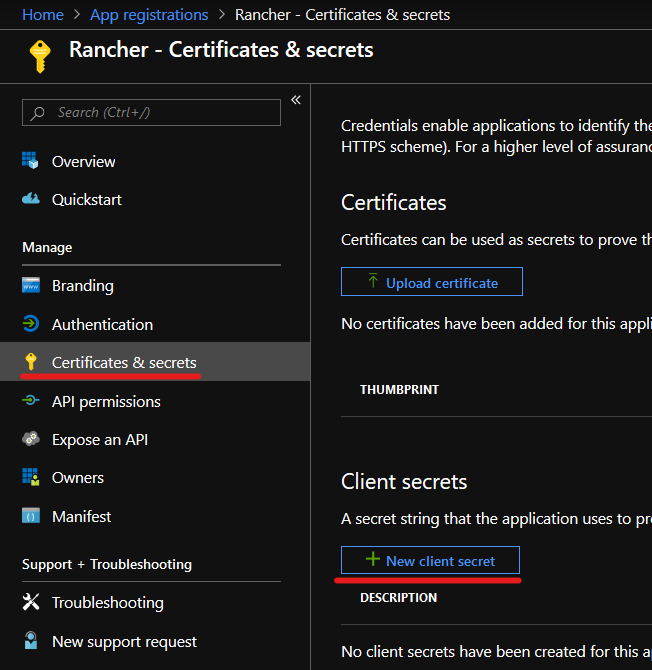Click the New client secret button
652x670 pixels.
tap(430, 560)
